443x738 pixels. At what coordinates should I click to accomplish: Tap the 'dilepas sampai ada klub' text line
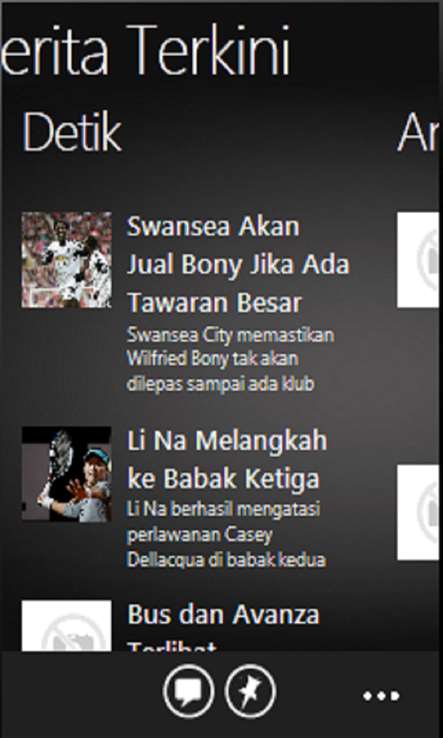[220, 384]
